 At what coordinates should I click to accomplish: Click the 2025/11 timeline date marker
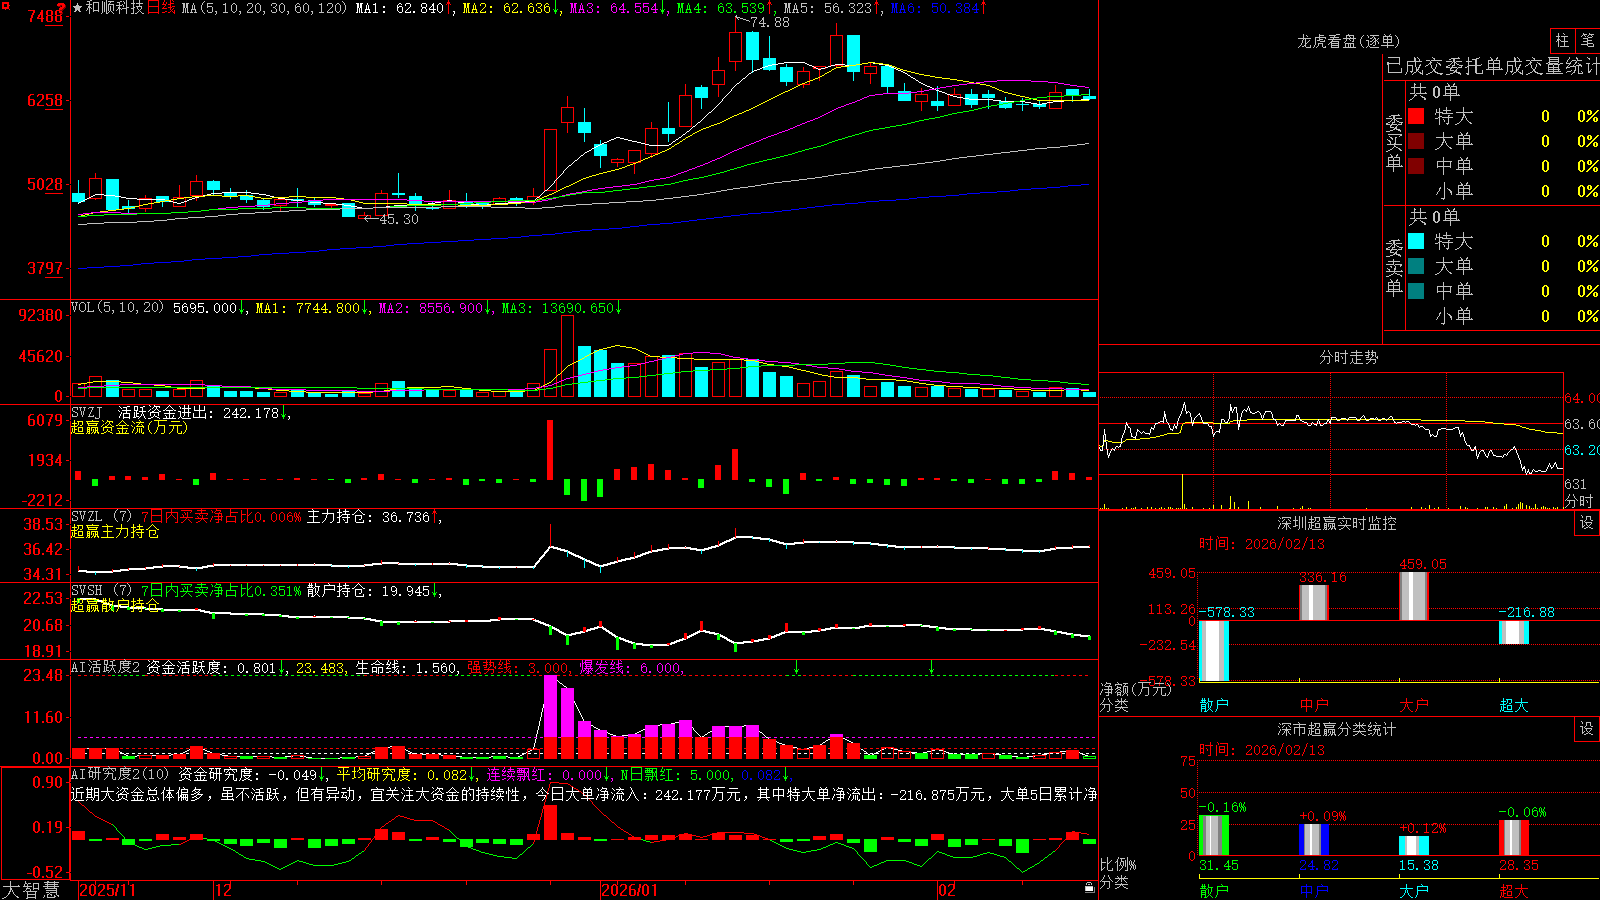point(107,890)
